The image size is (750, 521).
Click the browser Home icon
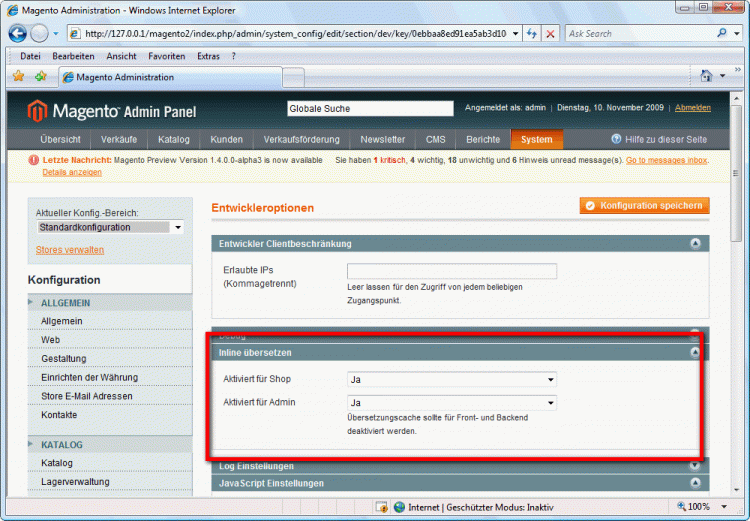click(x=707, y=76)
